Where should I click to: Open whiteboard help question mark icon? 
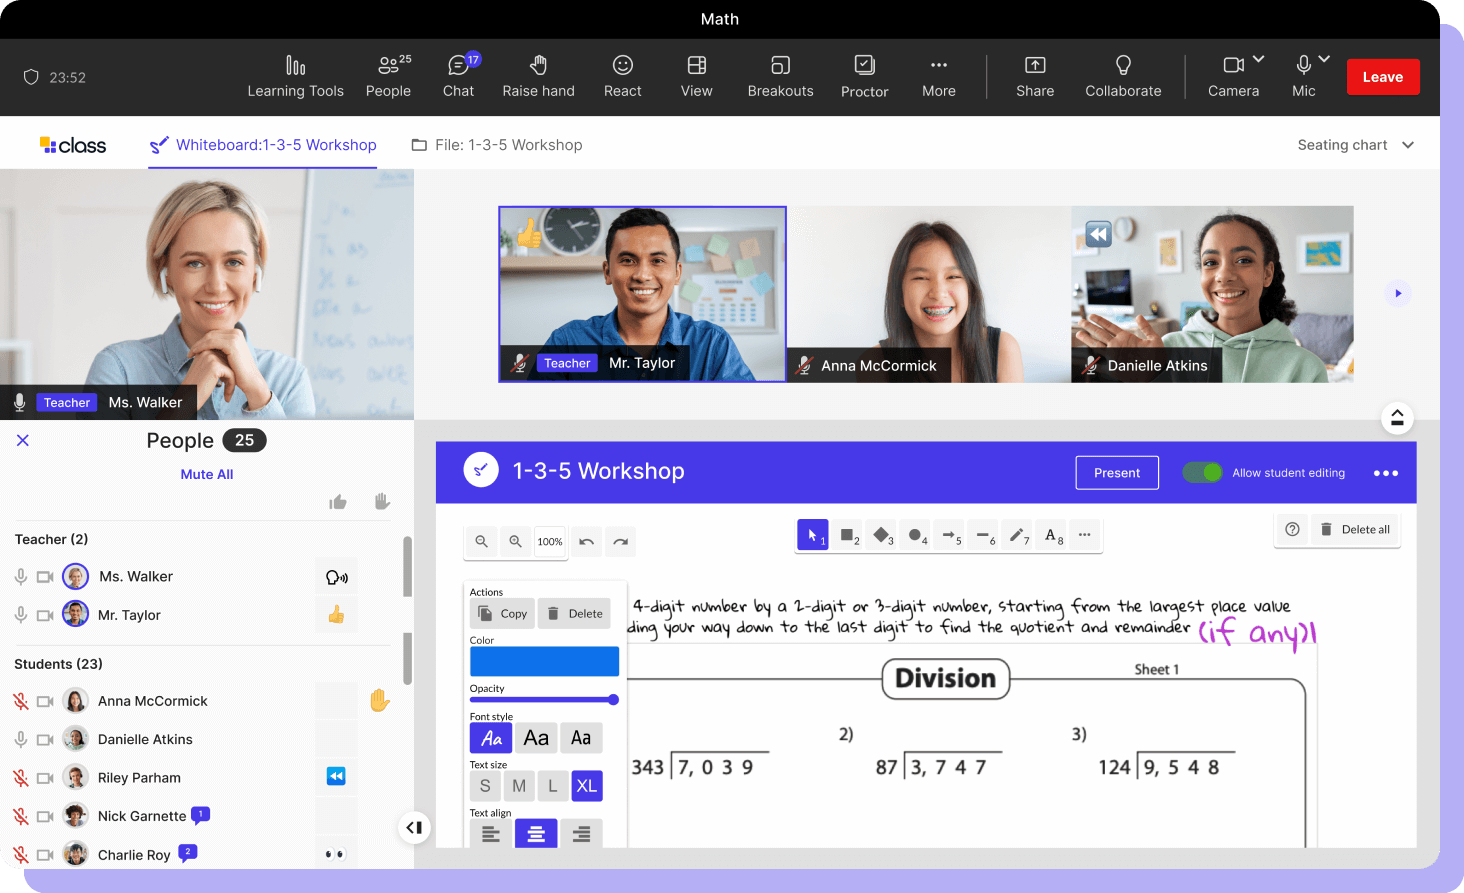tap(1292, 530)
